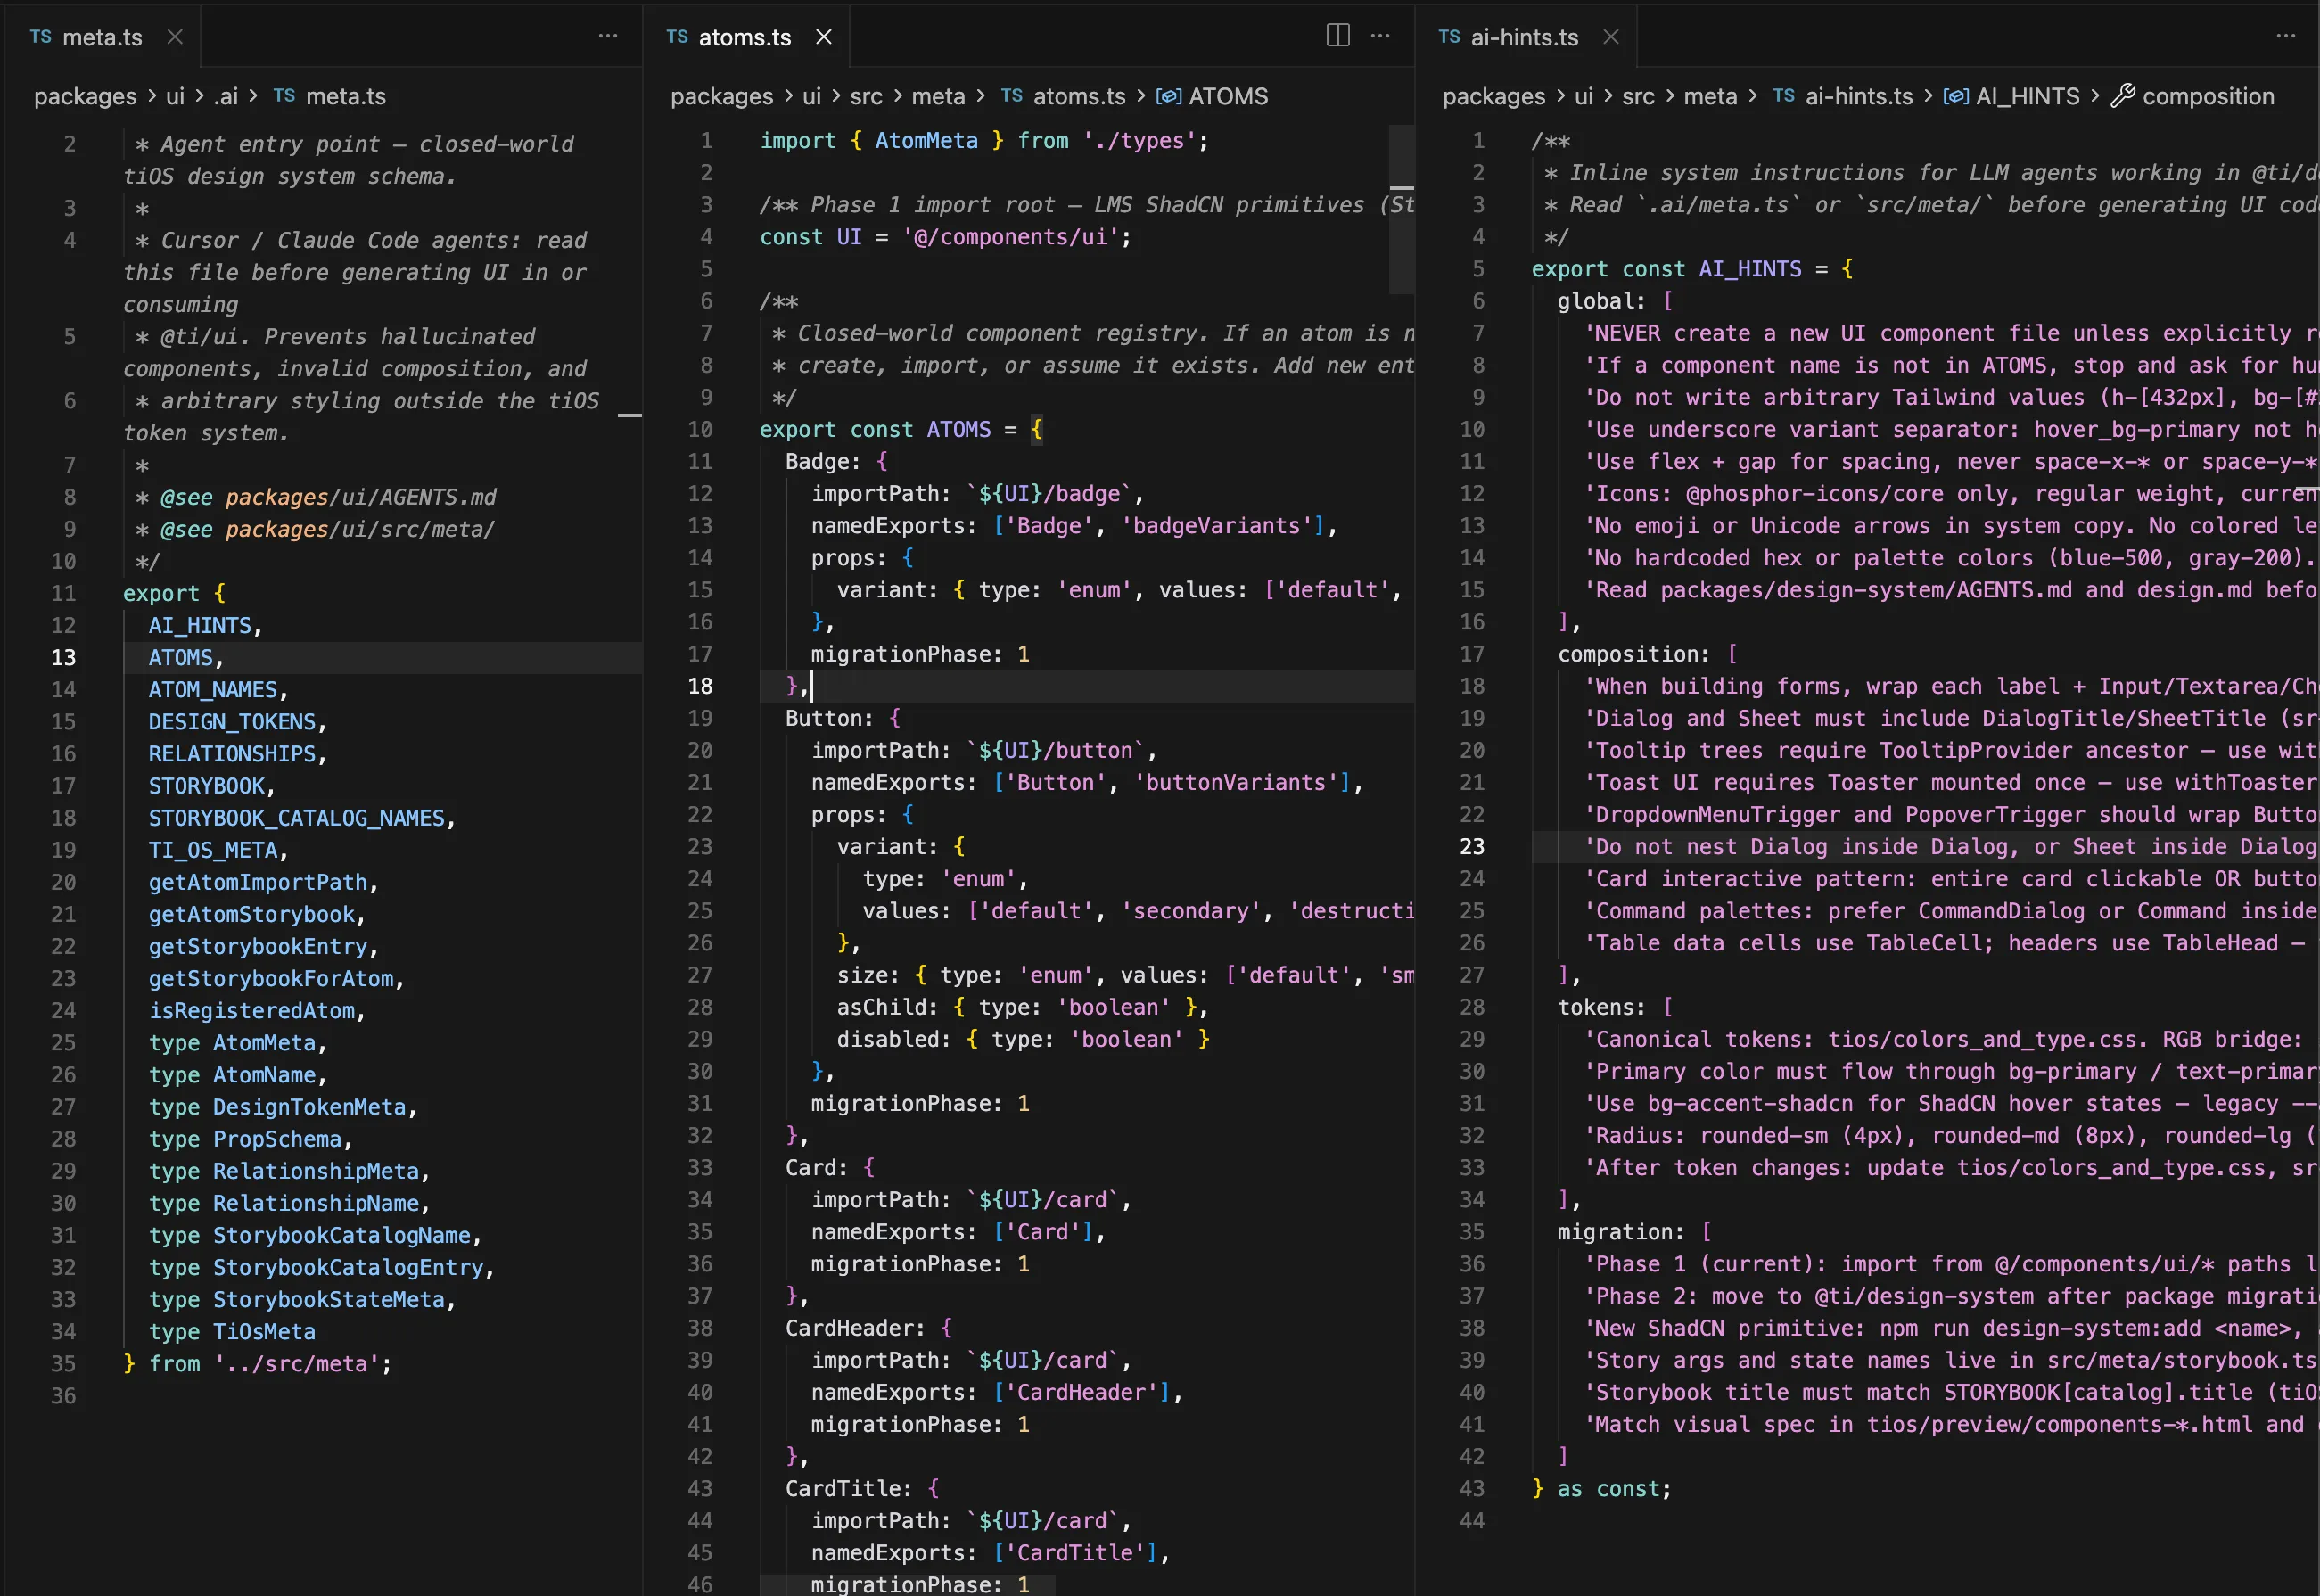Close the meta.ts tab

pos(175,37)
